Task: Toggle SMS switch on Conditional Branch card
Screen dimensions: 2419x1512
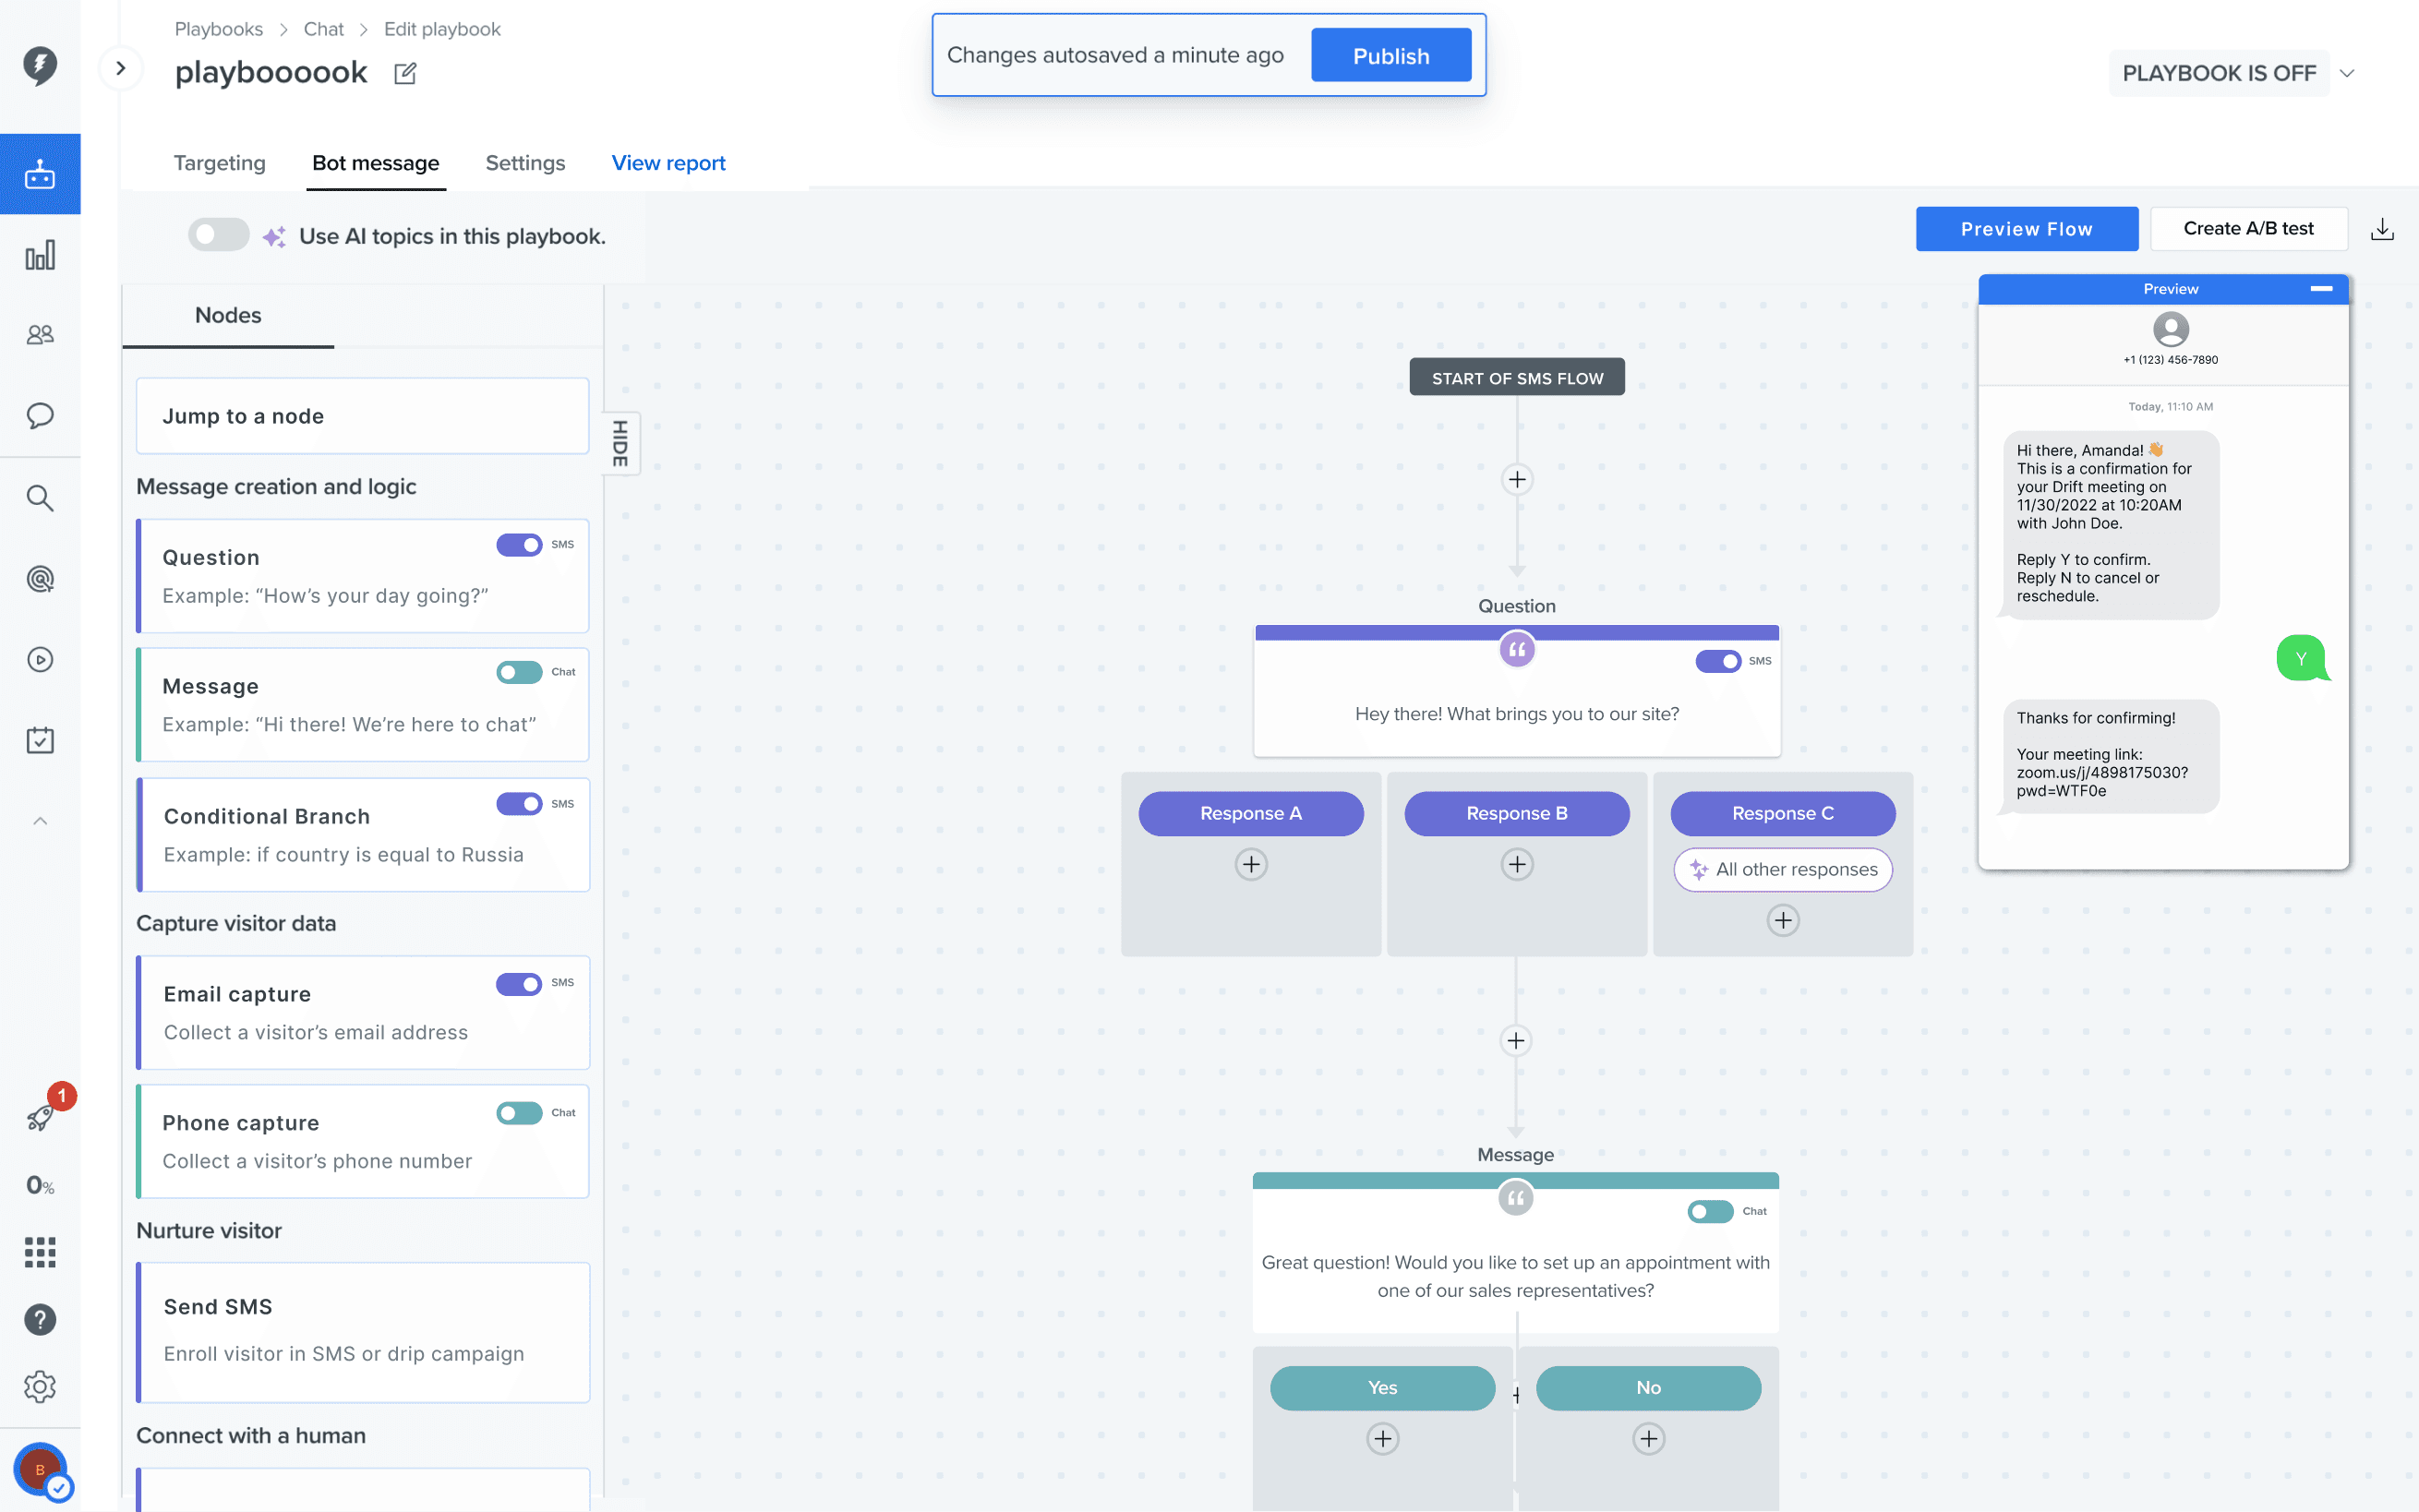Action: (519, 804)
